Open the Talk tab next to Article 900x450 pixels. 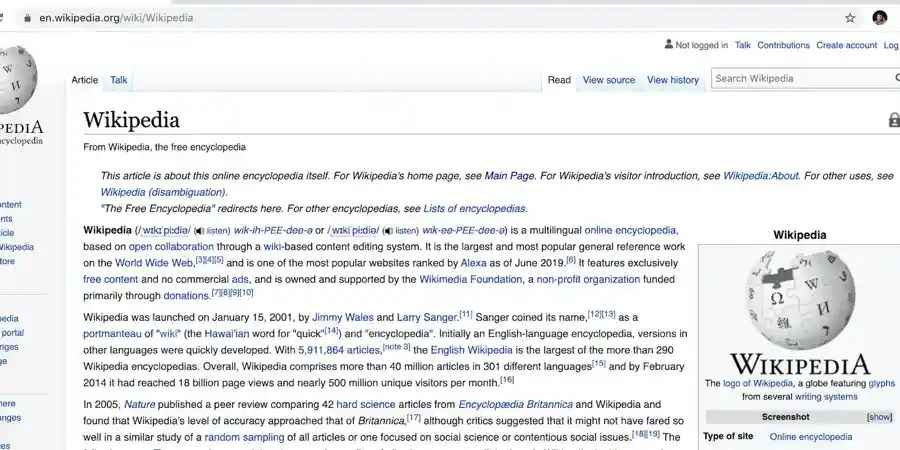click(x=119, y=80)
